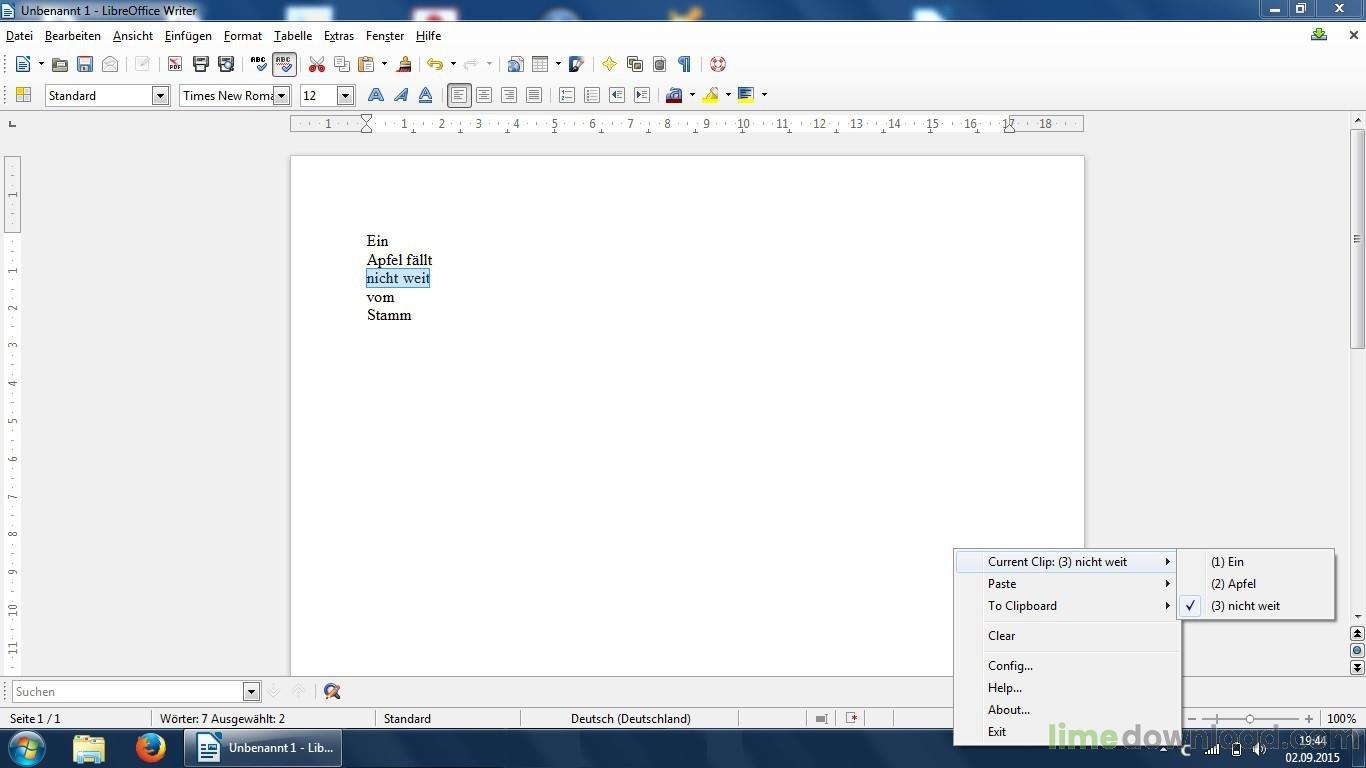Open the paragraph style dropdown showing Standard
This screenshot has height=768, width=1366.
pyautogui.click(x=160, y=95)
